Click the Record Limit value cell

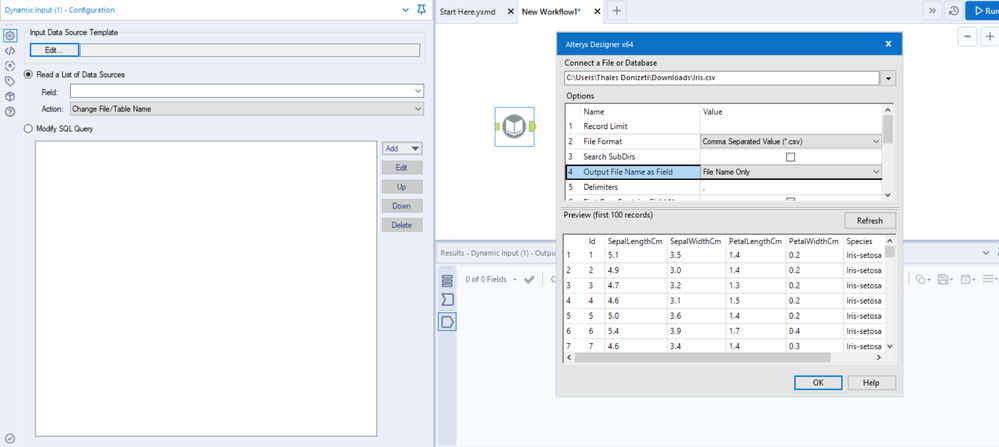(791, 126)
